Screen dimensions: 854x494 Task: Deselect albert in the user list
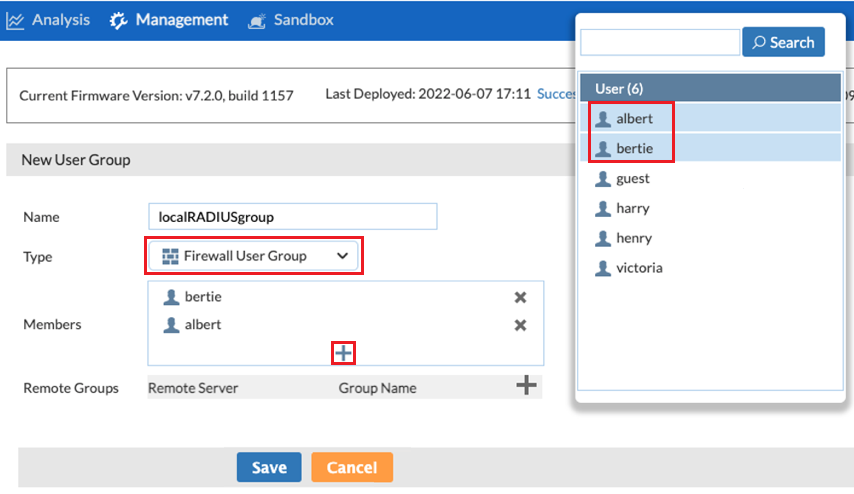click(x=634, y=118)
